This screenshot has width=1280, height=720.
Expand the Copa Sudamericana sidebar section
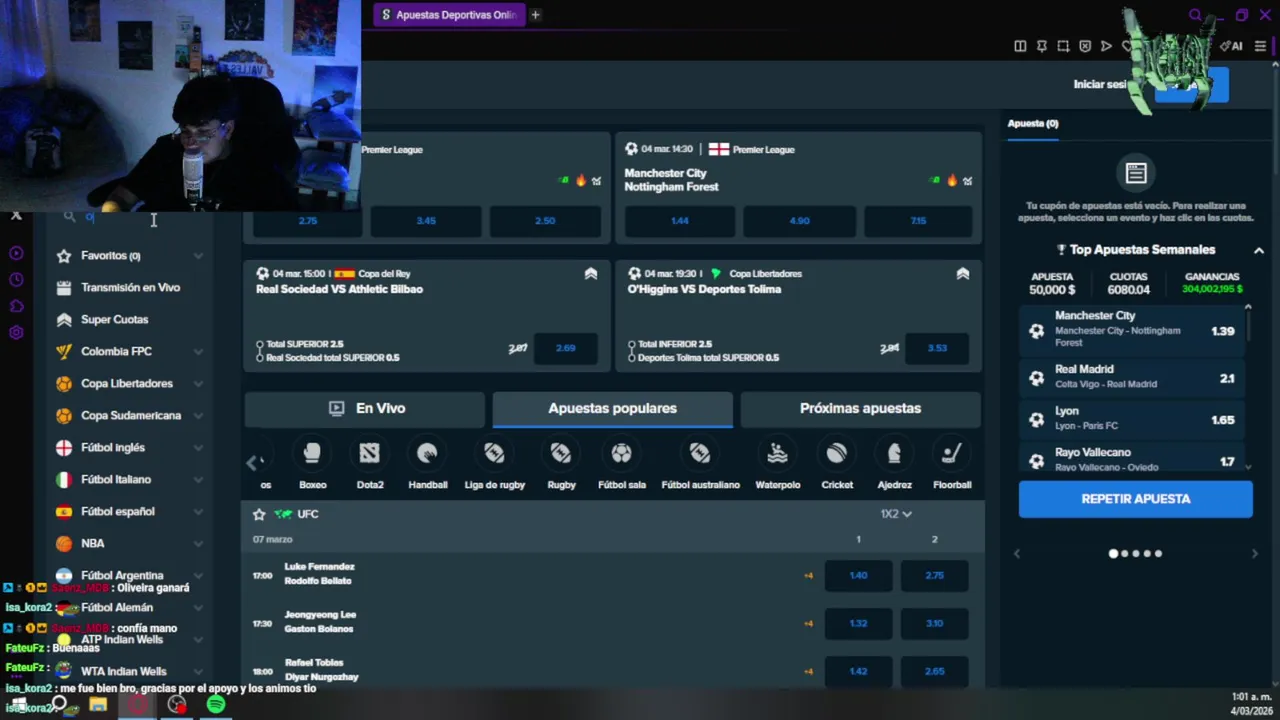coord(198,416)
